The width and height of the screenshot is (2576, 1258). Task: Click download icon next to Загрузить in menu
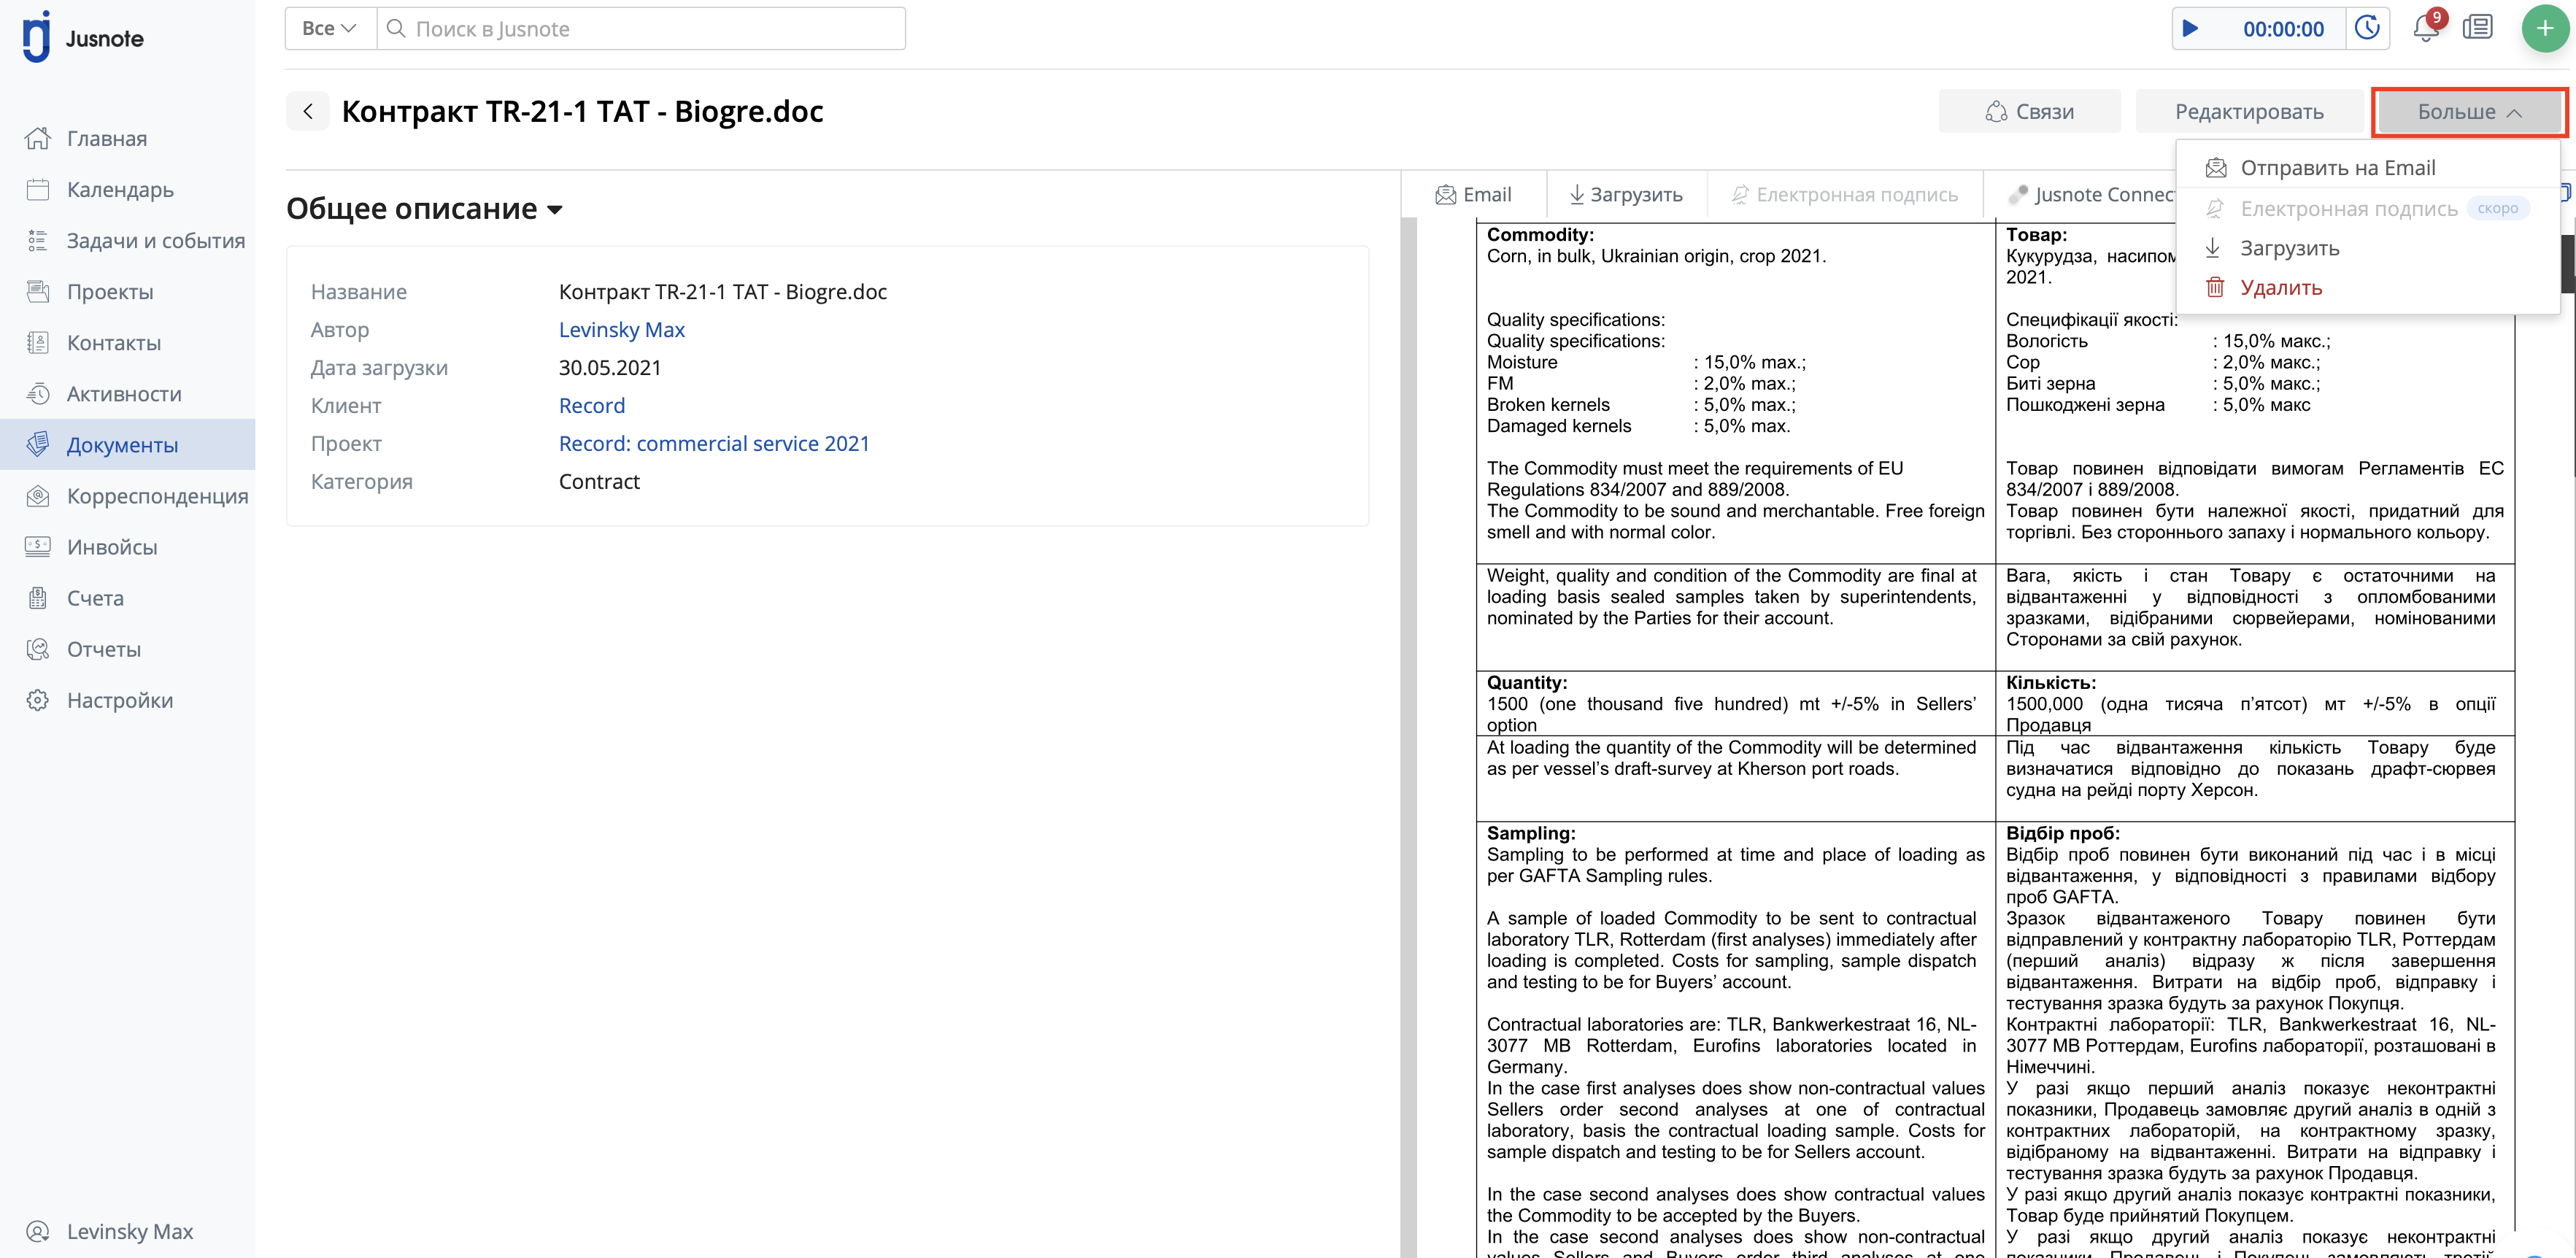pyautogui.click(x=2213, y=247)
